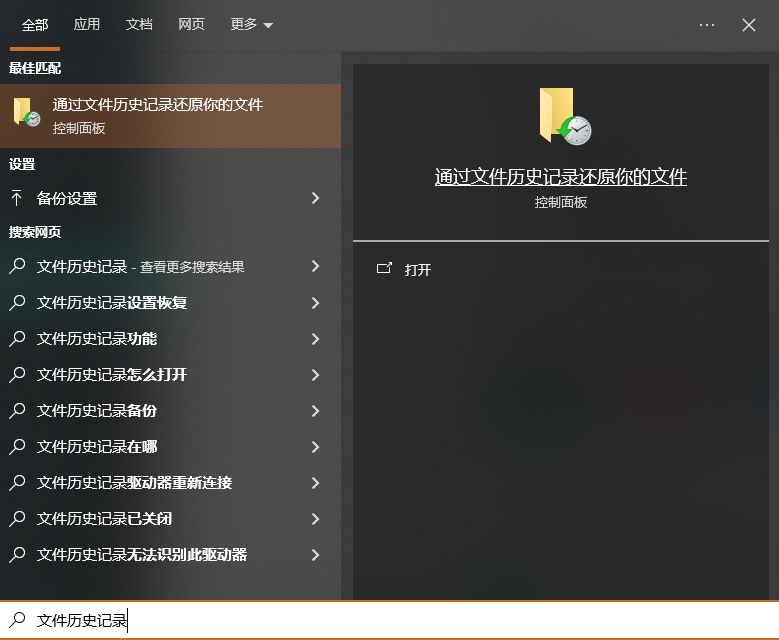Expand chevron for 文件历史记录功能
779x640 pixels.
pos(315,339)
